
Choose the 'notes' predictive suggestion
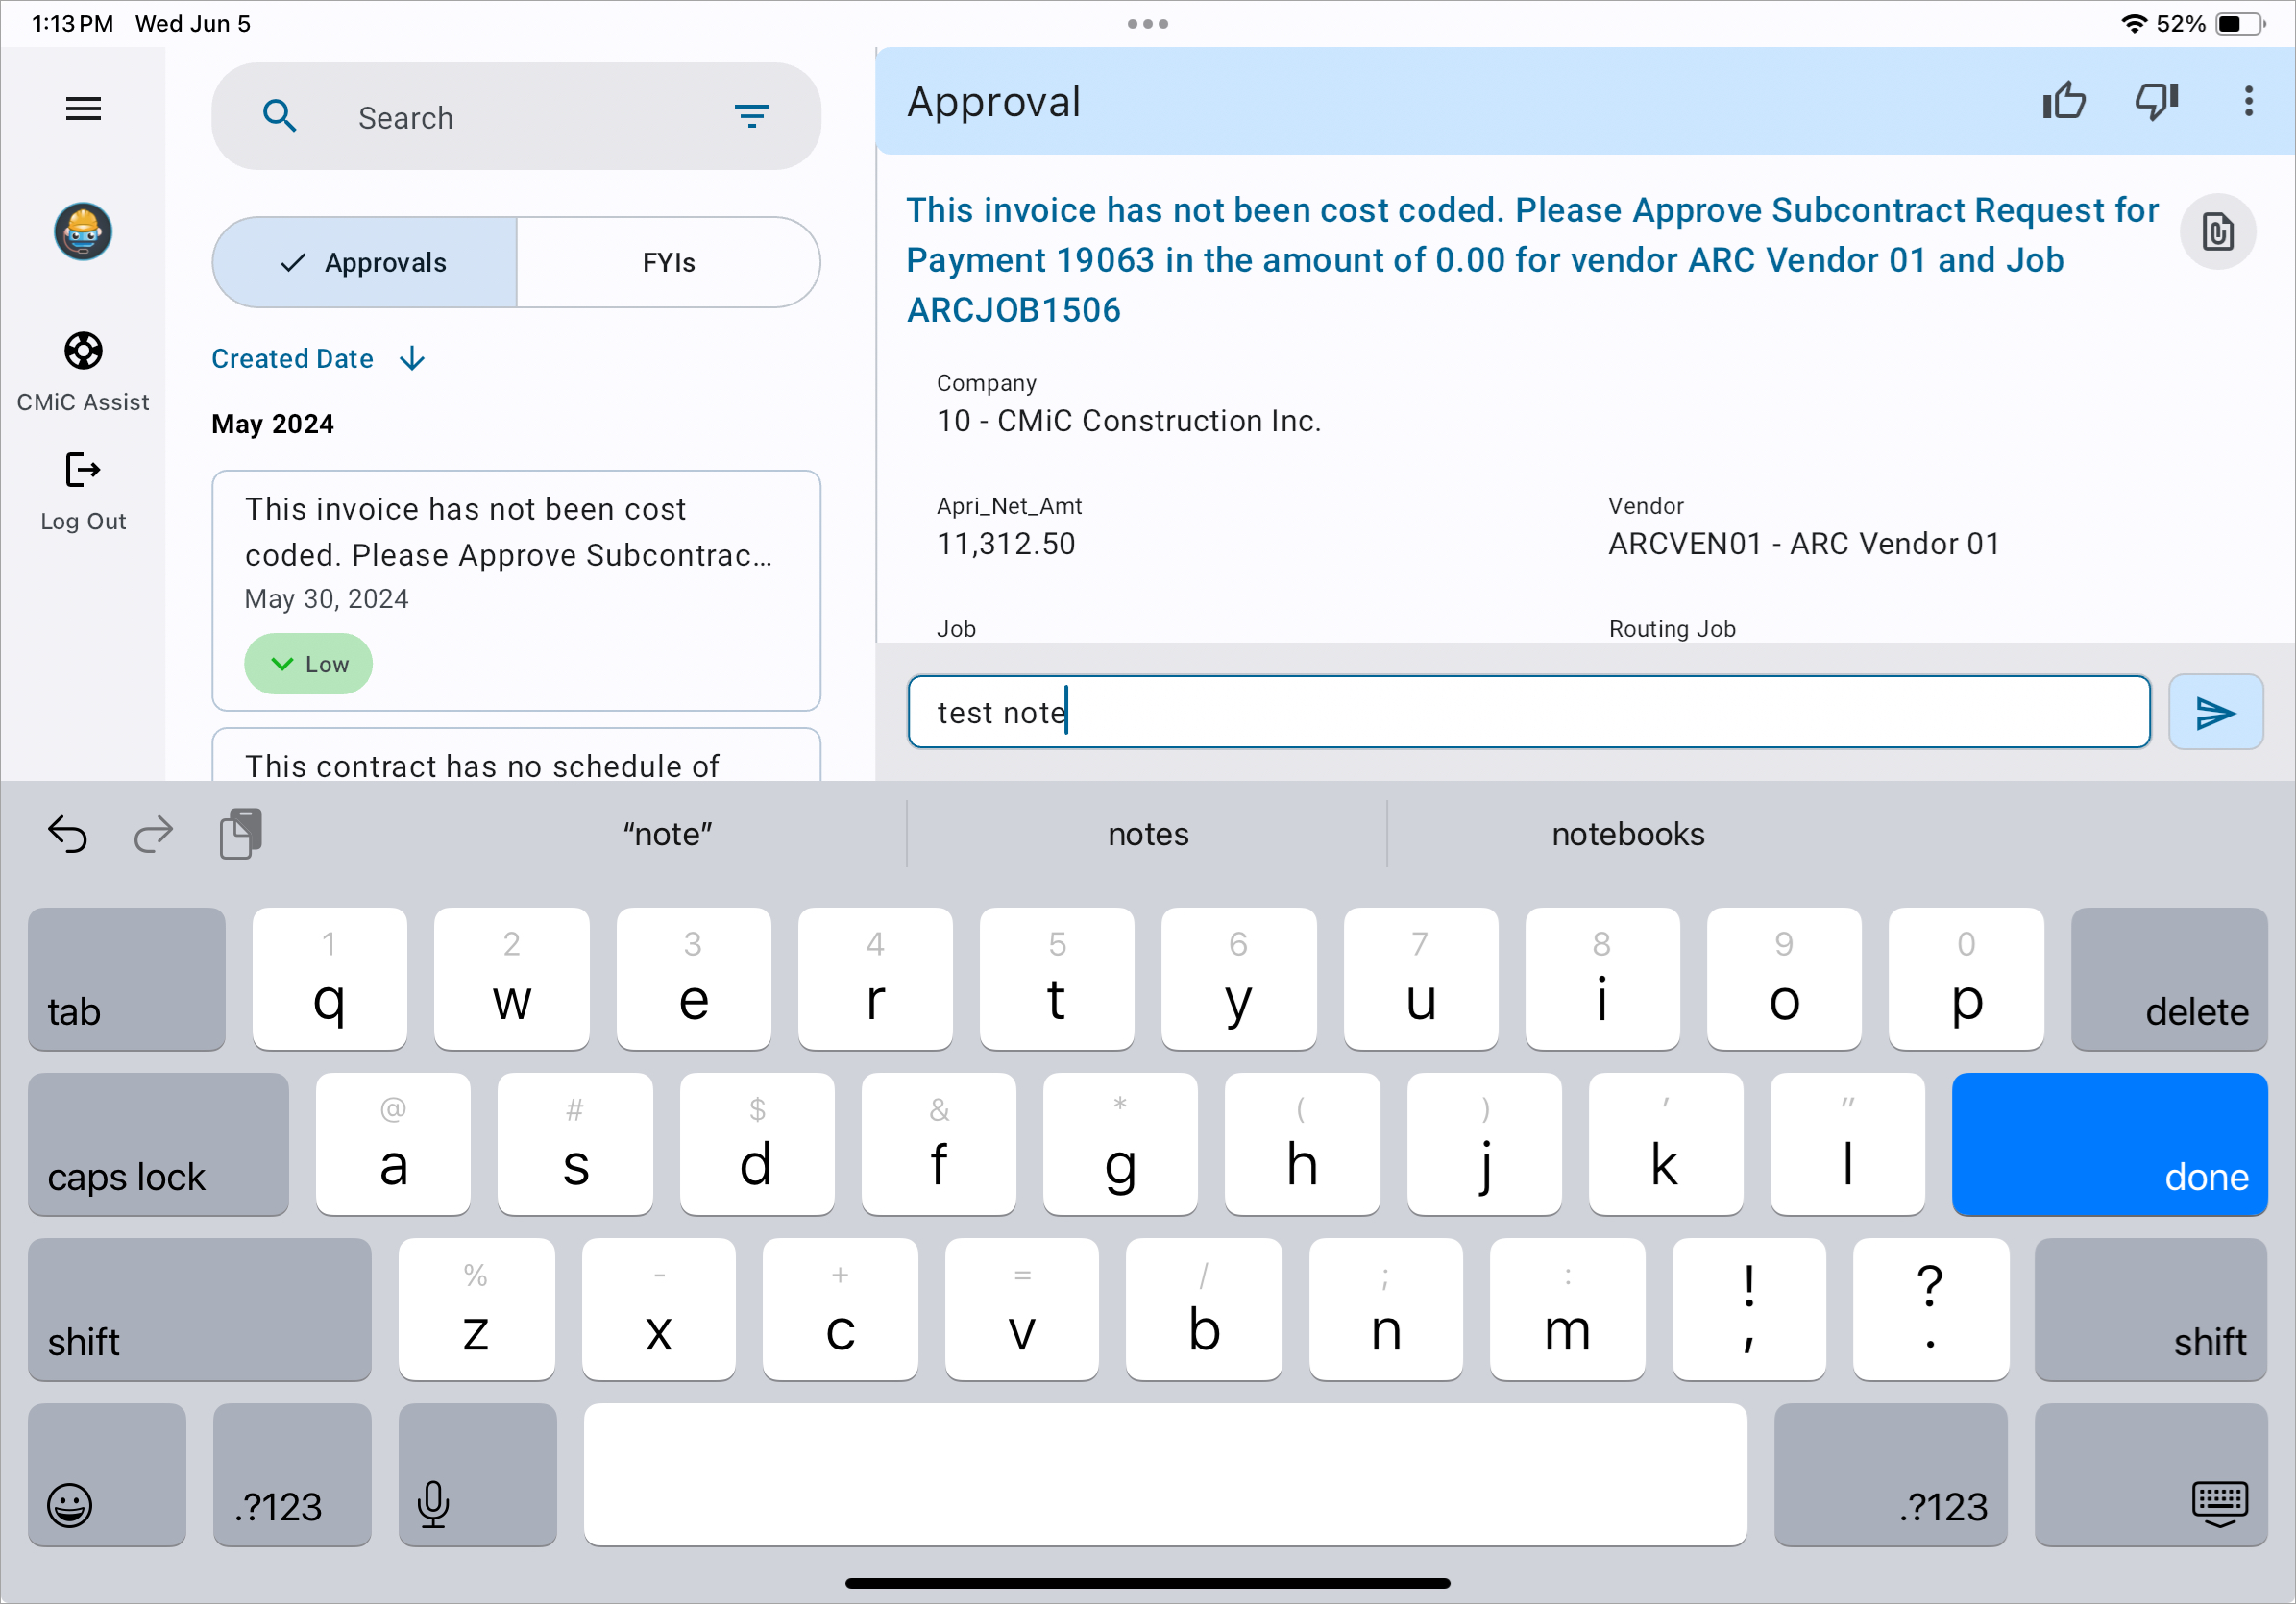tap(1147, 833)
